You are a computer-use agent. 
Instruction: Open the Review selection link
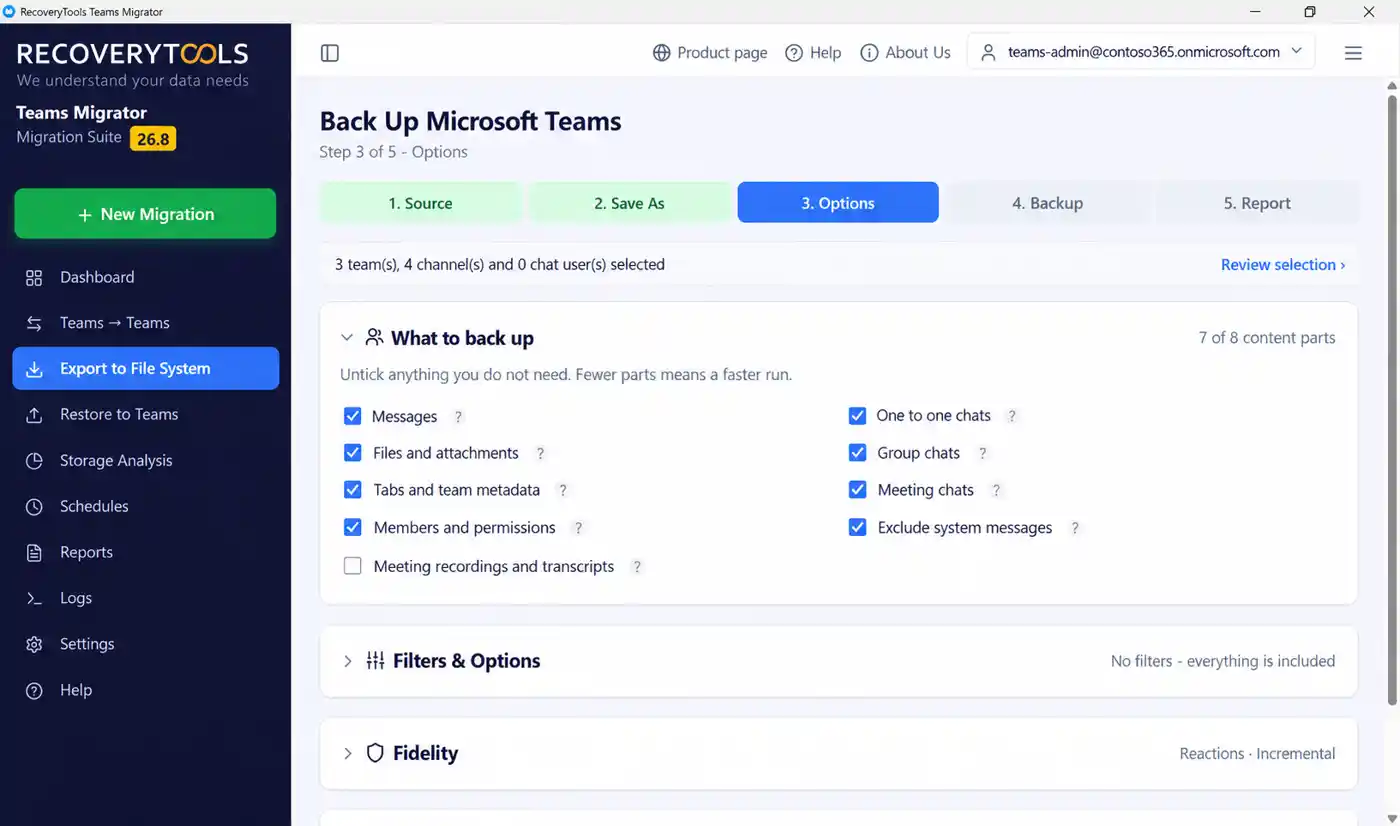(1283, 265)
